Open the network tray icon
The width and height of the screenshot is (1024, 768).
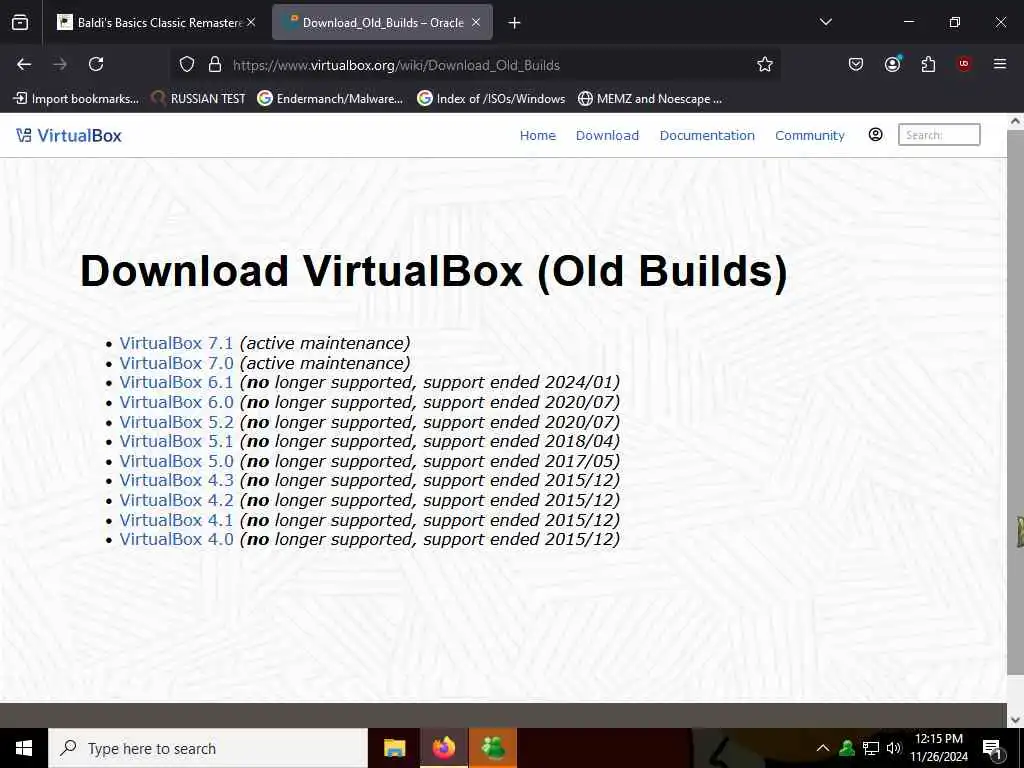[x=871, y=748]
